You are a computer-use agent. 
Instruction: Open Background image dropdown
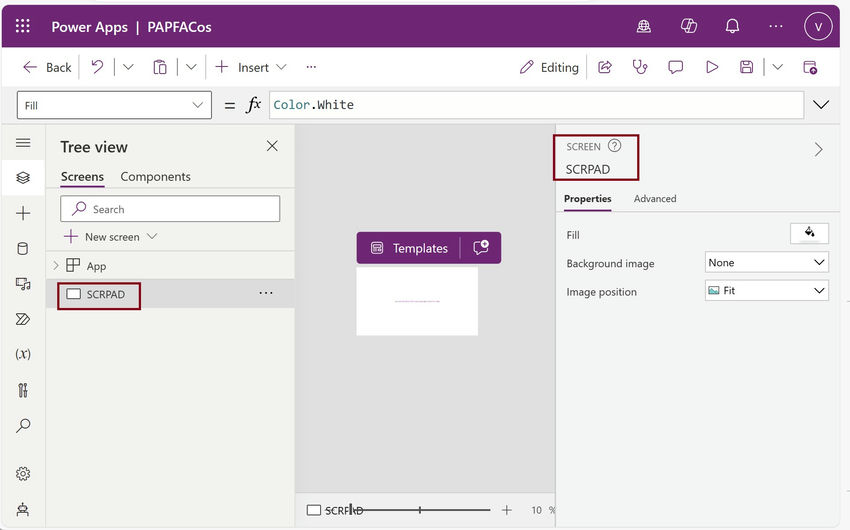point(767,263)
